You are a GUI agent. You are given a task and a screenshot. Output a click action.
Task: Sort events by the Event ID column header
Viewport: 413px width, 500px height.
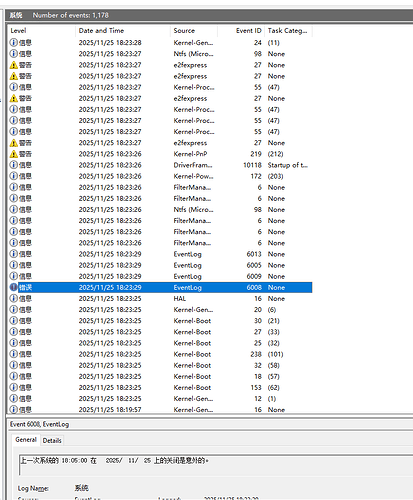pos(241,31)
